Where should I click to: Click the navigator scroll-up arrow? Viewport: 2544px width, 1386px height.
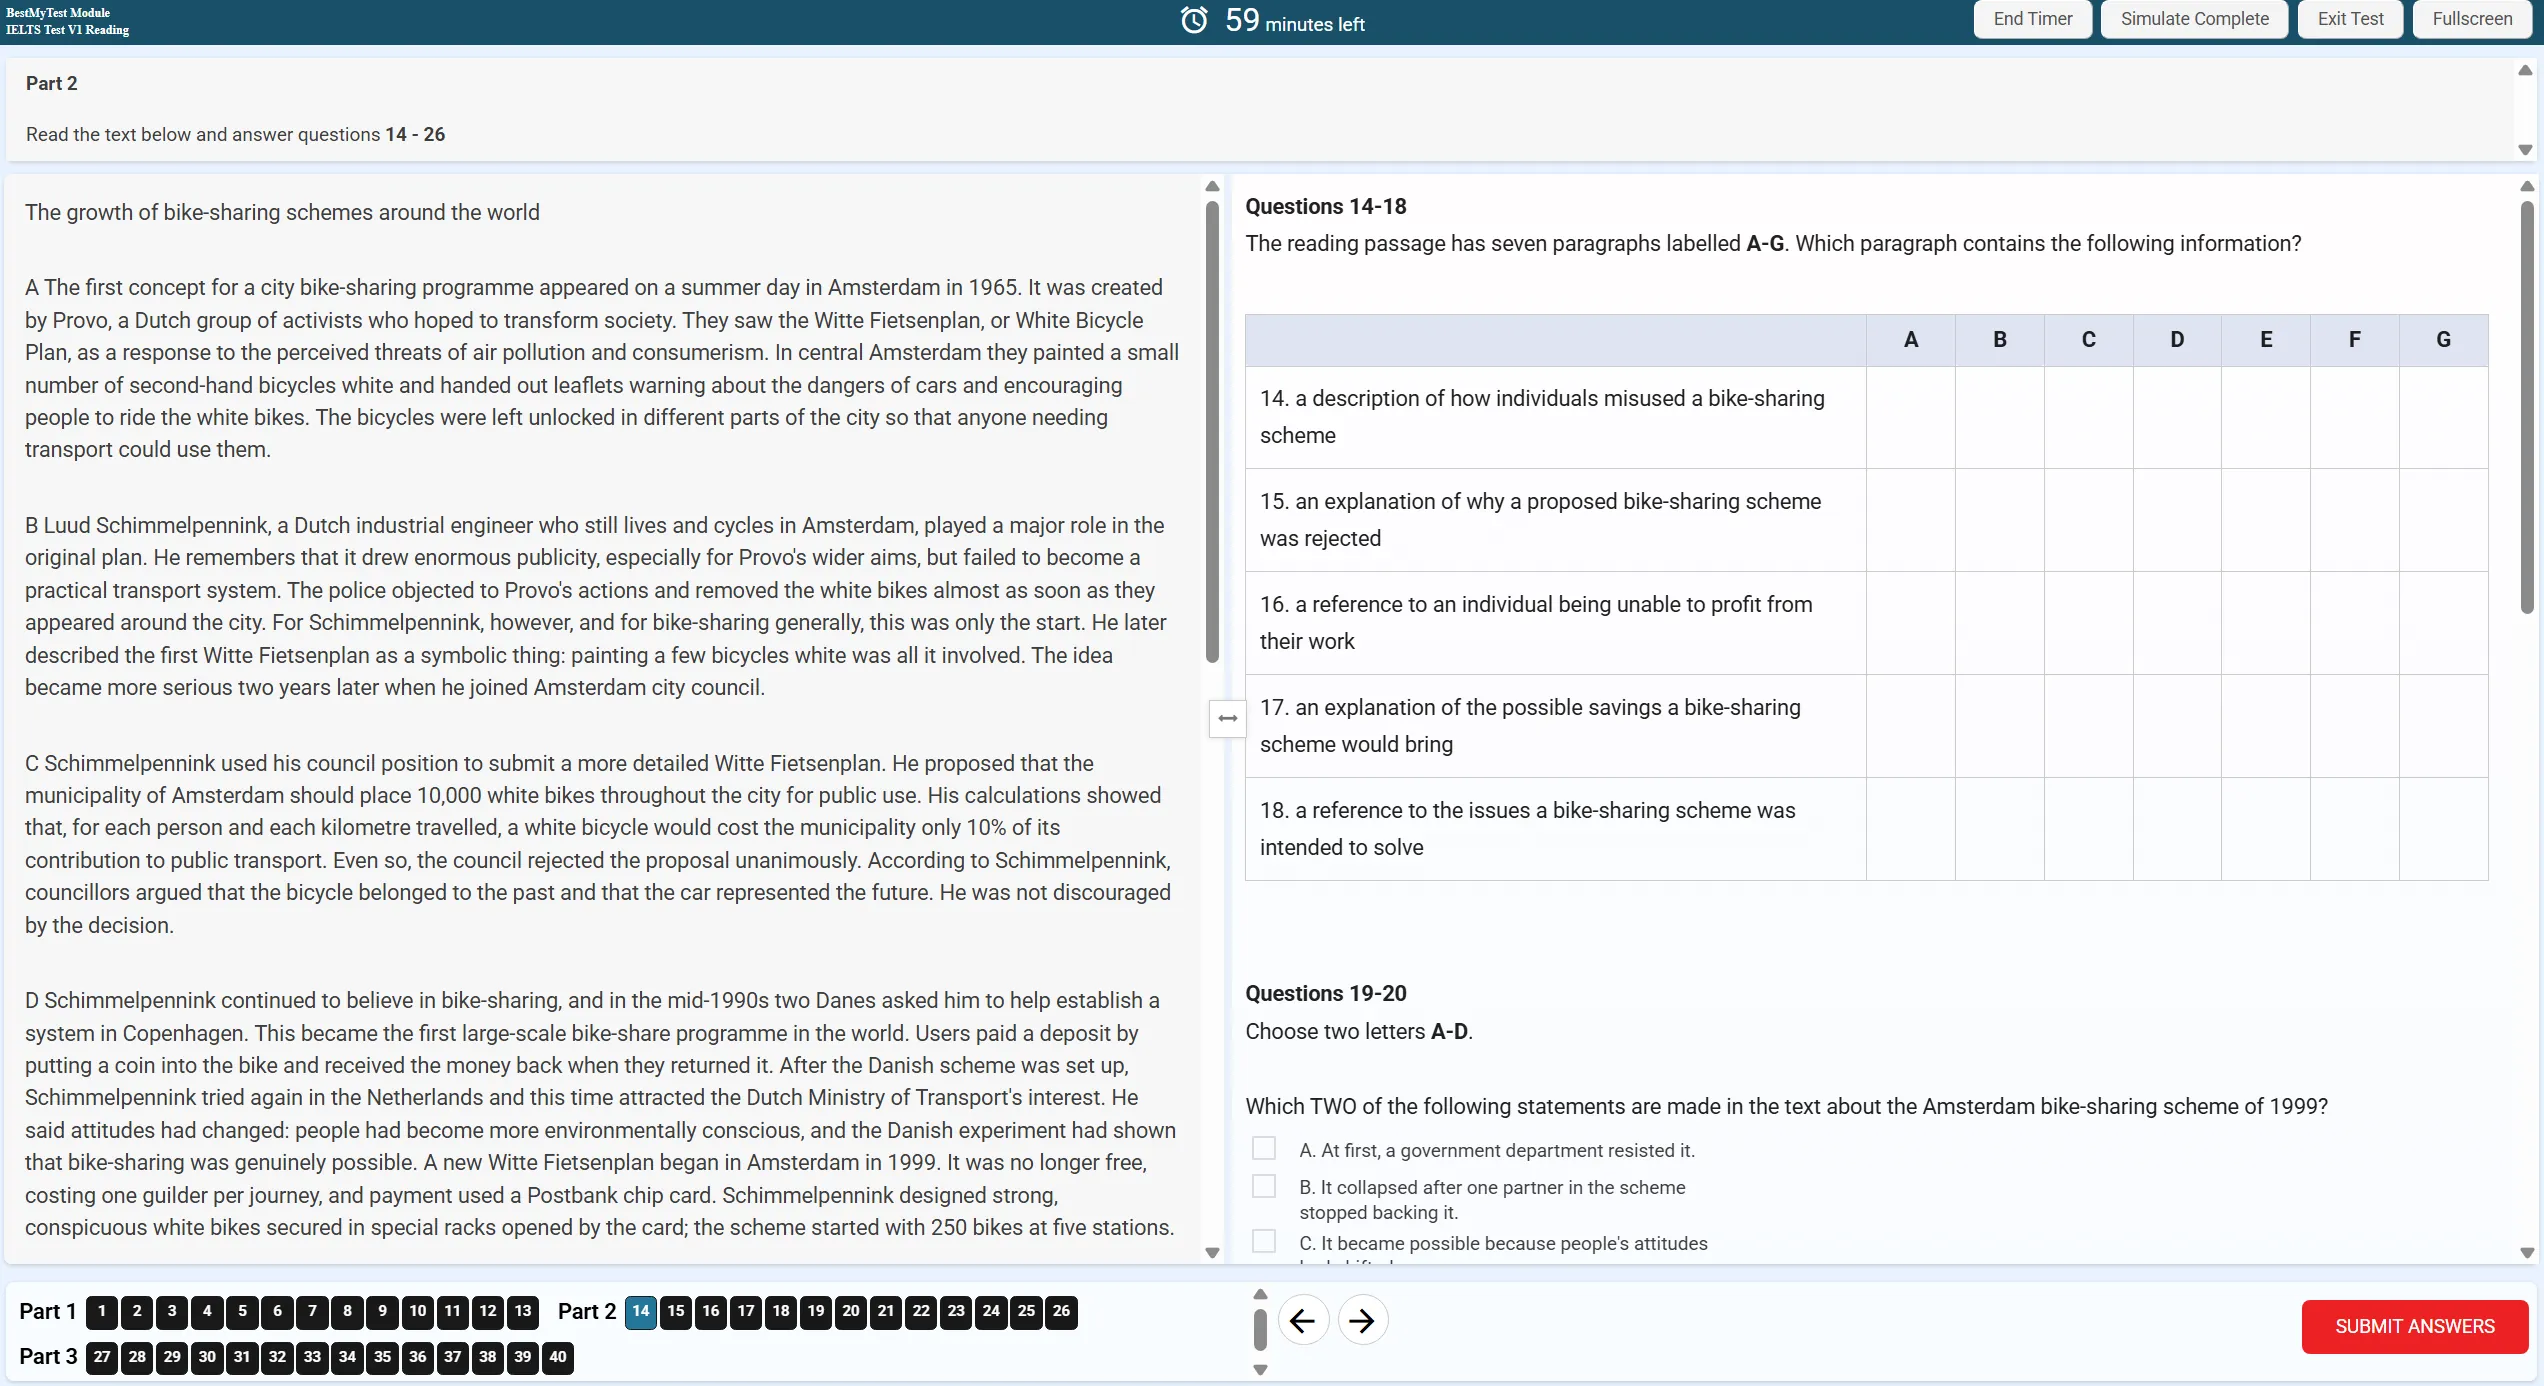(1260, 1294)
